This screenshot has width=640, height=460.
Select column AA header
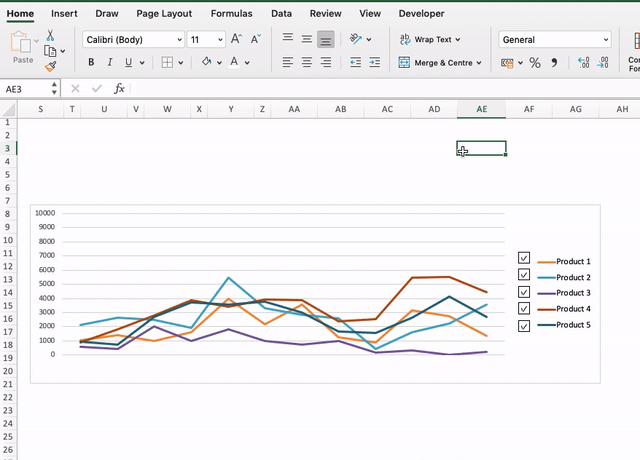click(x=294, y=109)
